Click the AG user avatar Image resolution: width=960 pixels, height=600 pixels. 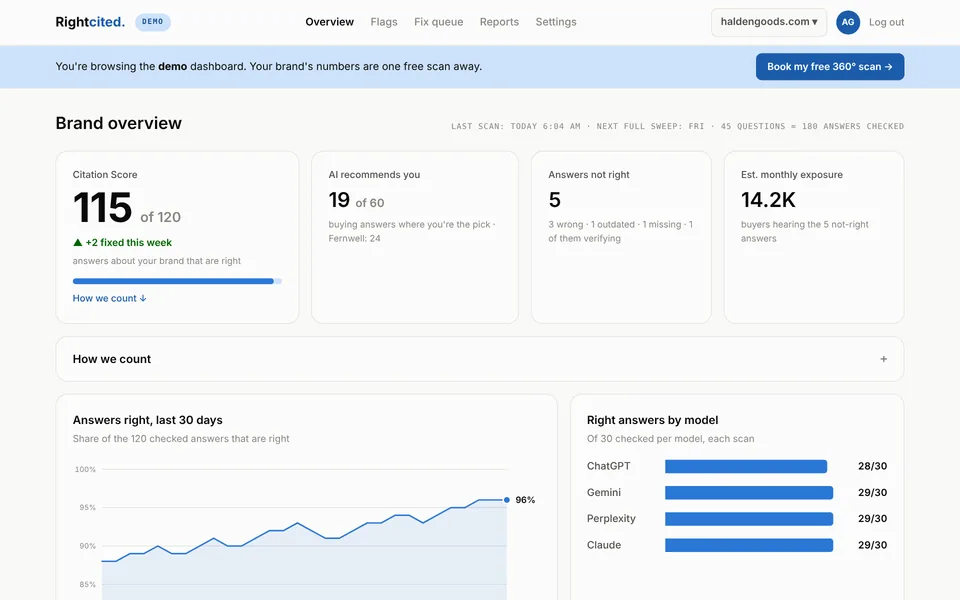(848, 22)
